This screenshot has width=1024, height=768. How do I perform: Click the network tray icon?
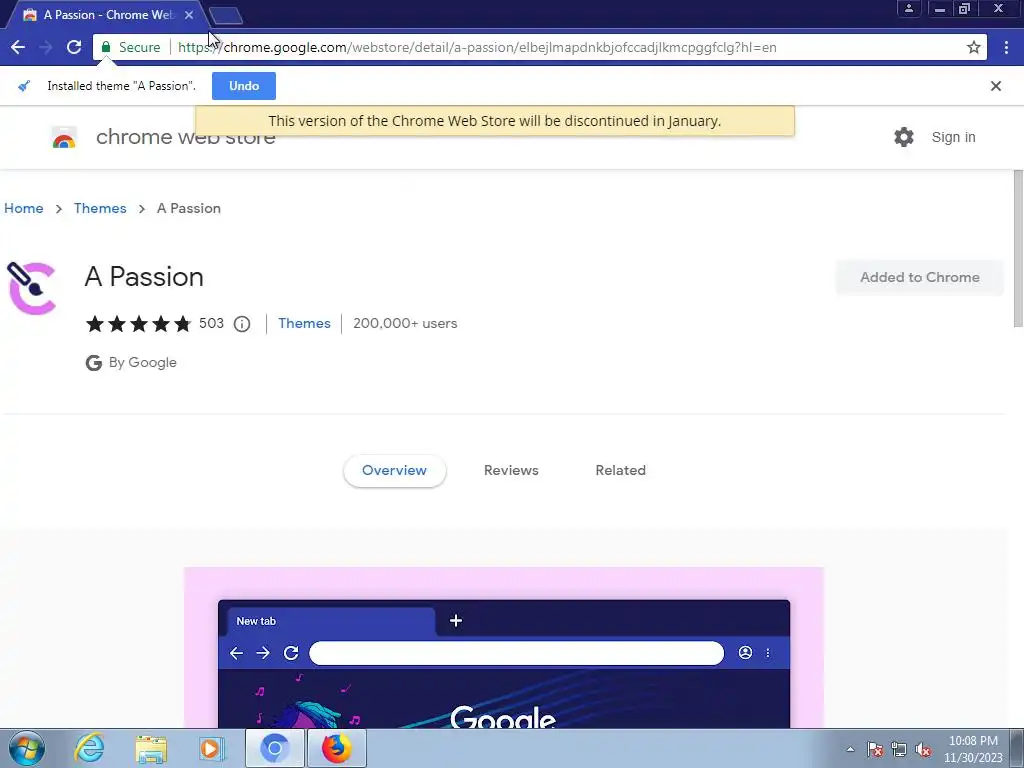point(899,749)
